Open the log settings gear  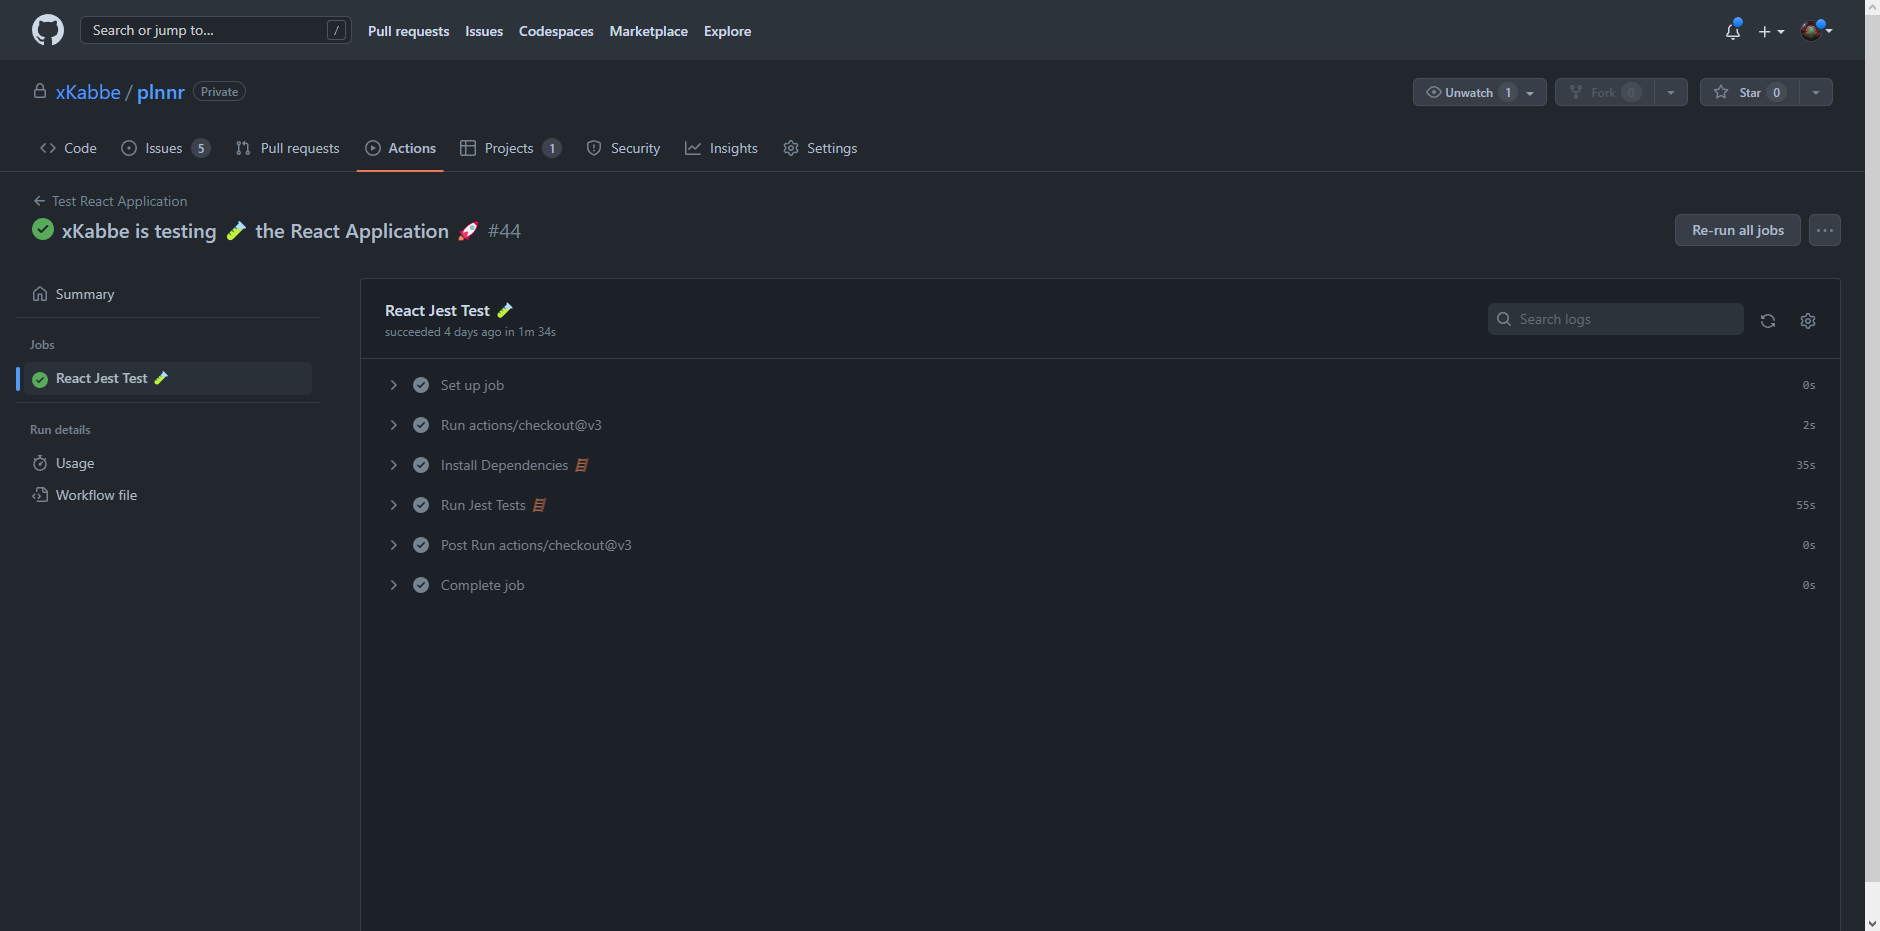pyautogui.click(x=1808, y=321)
